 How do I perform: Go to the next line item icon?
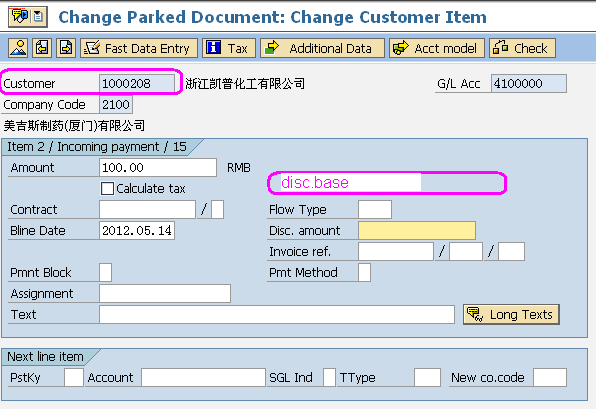[66, 48]
